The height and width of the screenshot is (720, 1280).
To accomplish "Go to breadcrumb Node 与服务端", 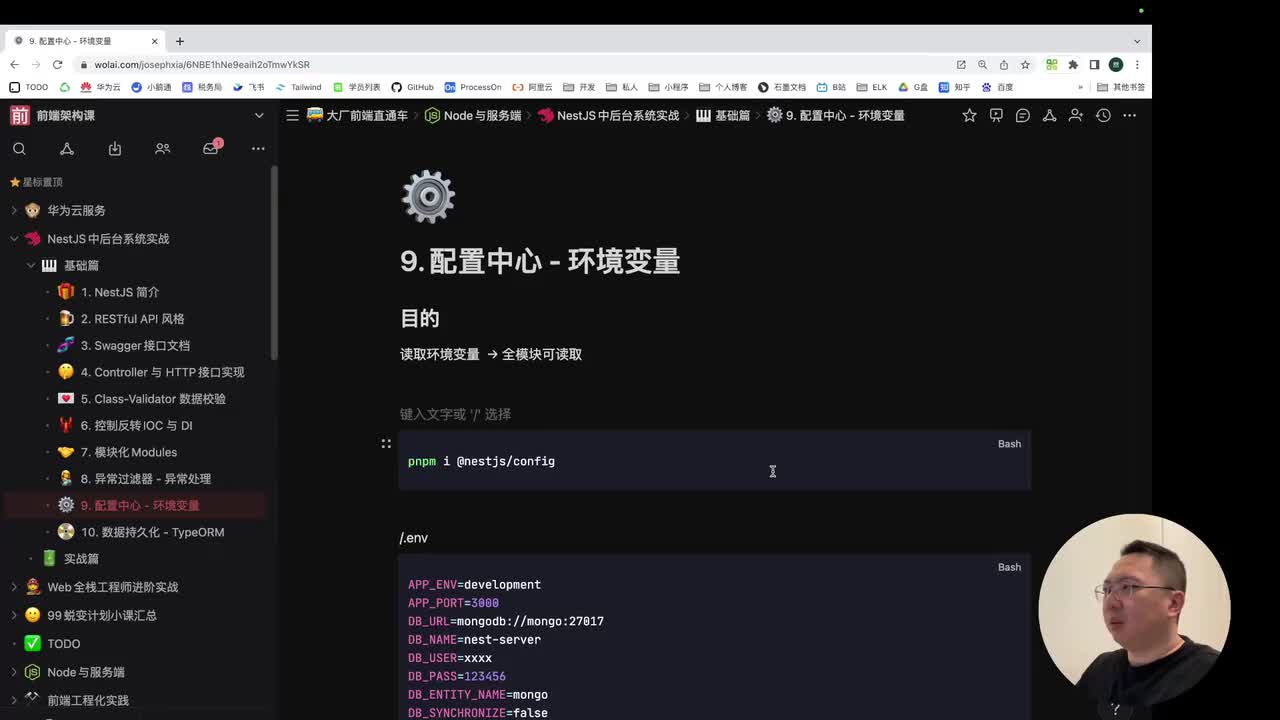I will pyautogui.click(x=473, y=115).
